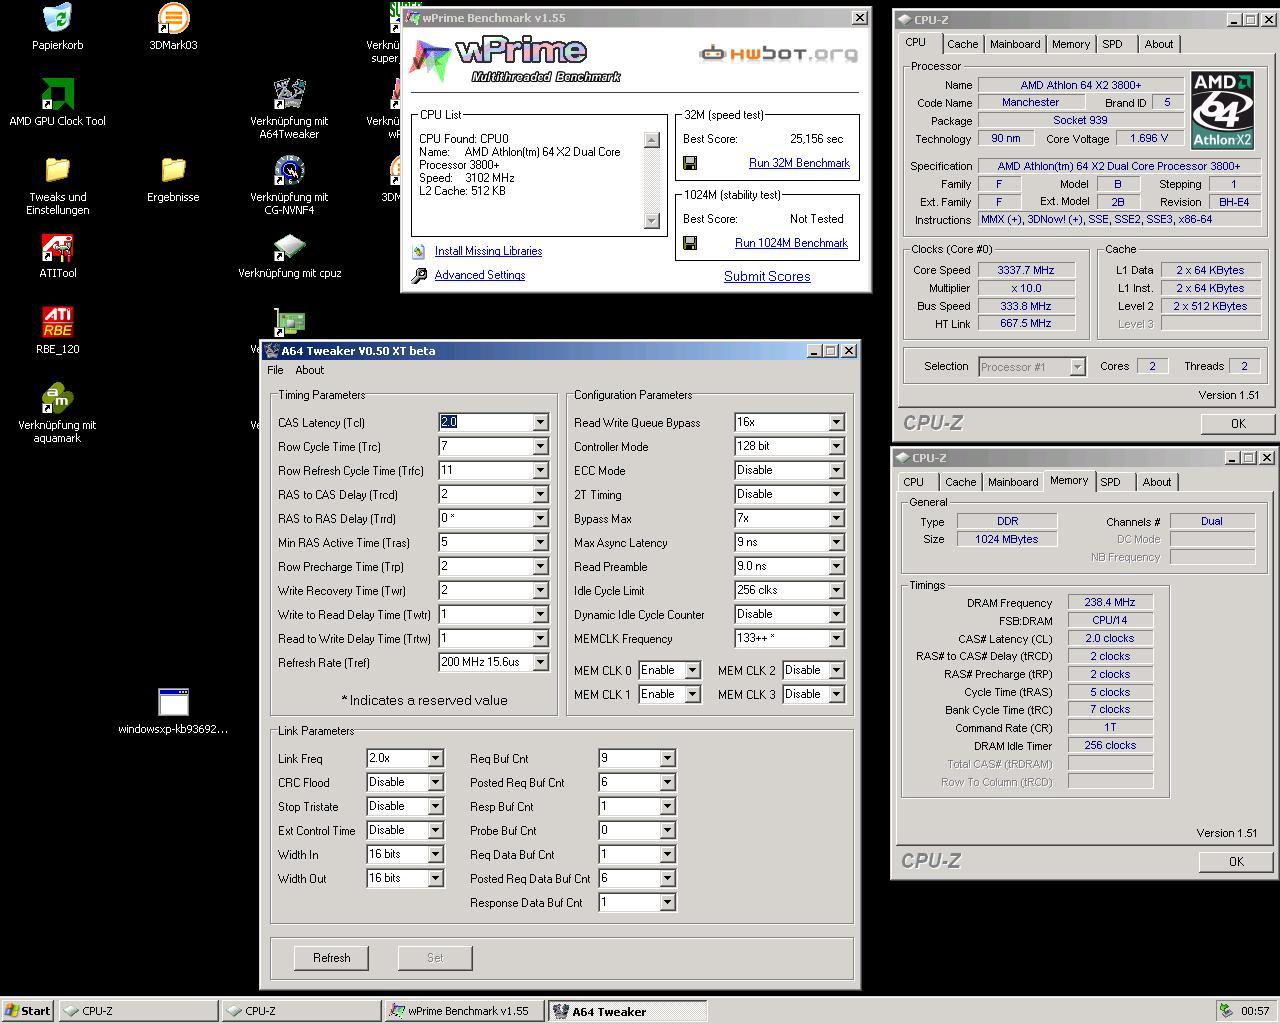
Task: Open SPD tab in top CPU-Z window
Action: click(1112, 44)
